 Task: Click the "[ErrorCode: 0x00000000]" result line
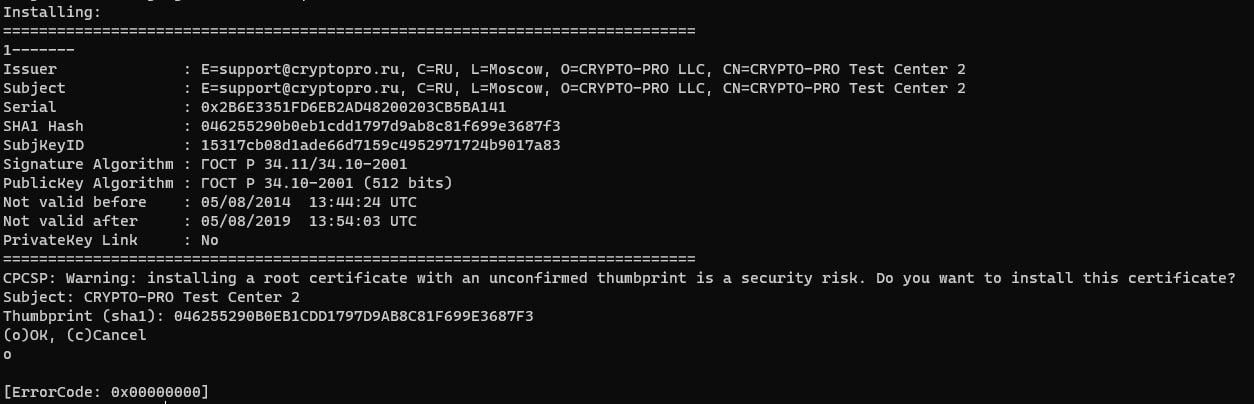point(106,392)
